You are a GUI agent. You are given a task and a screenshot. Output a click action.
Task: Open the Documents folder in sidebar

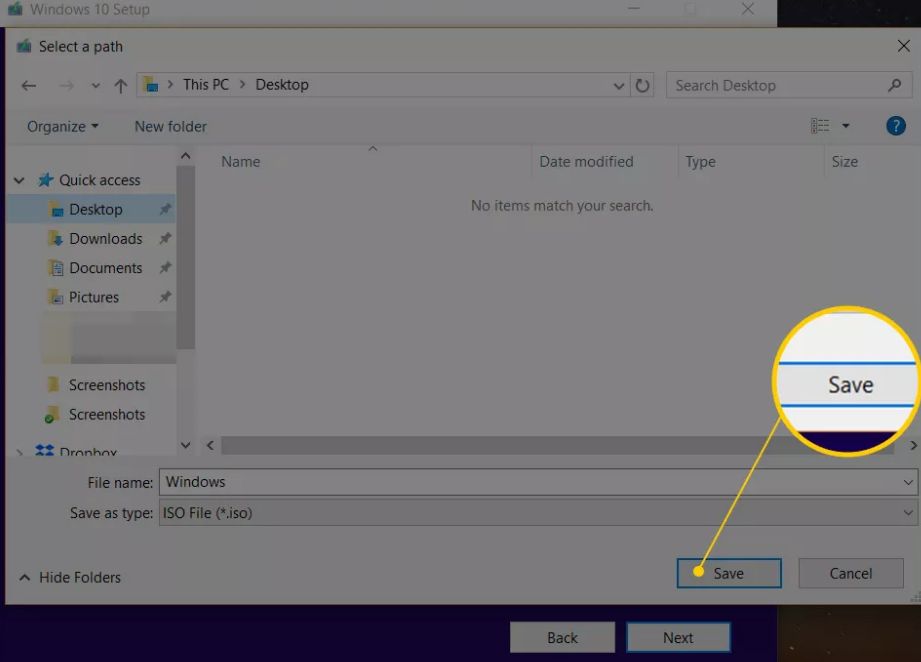105,268
